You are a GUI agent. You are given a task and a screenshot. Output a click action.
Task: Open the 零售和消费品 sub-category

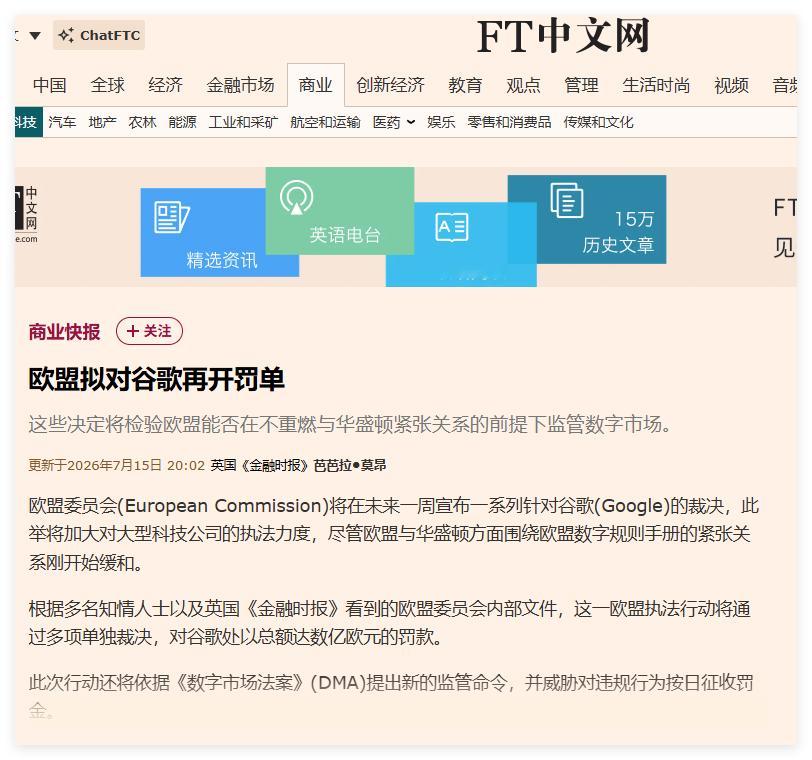(x=509, y=122)
